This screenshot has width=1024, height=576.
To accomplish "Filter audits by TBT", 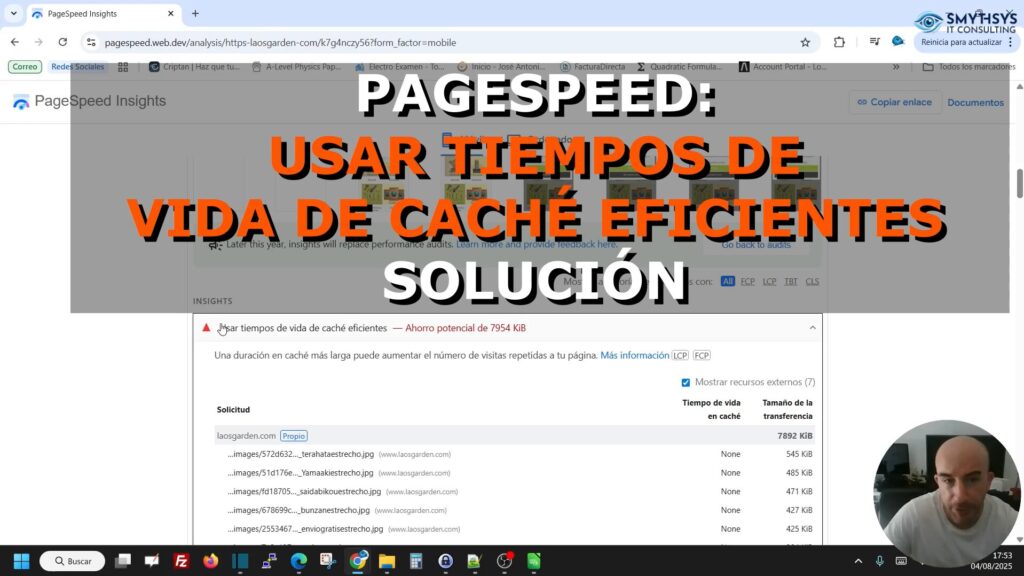I will 791,281.
